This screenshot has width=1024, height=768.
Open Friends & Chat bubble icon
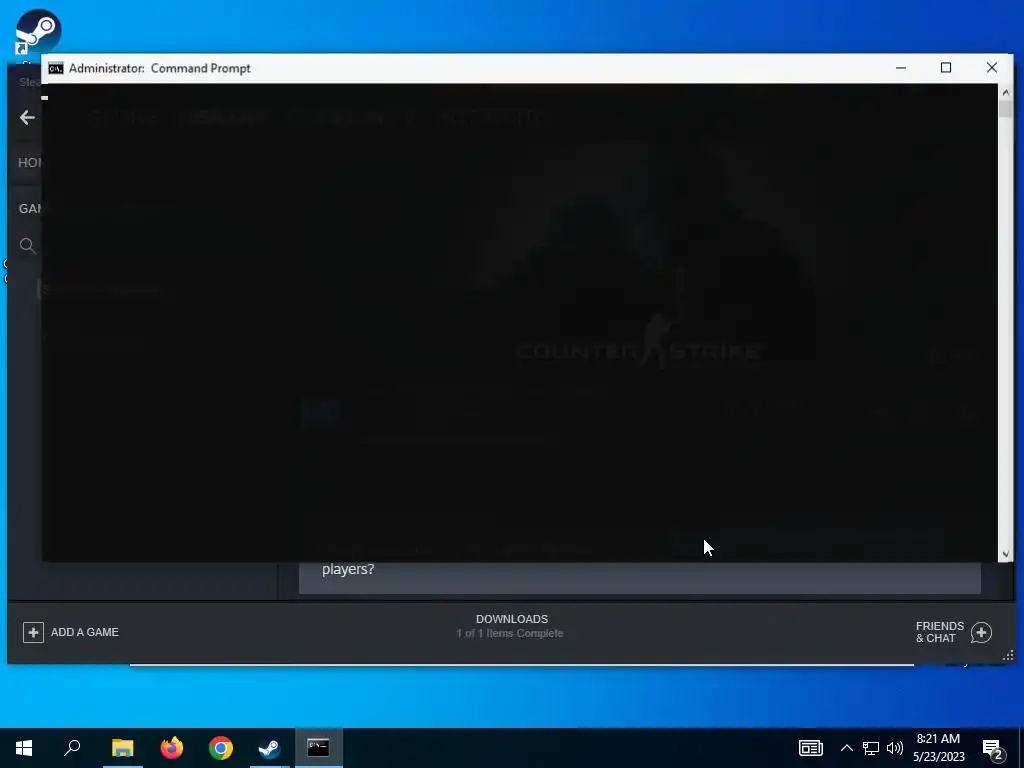(x=981, y=632)
